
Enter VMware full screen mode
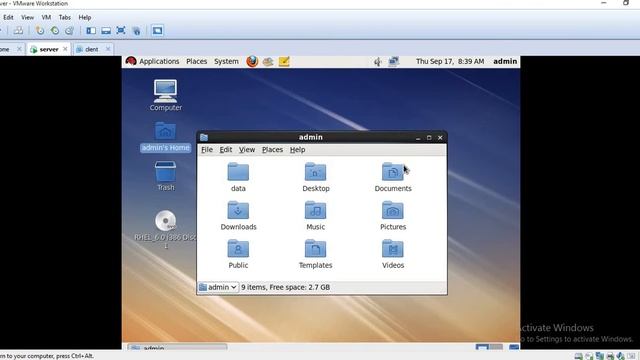[121, 31]
